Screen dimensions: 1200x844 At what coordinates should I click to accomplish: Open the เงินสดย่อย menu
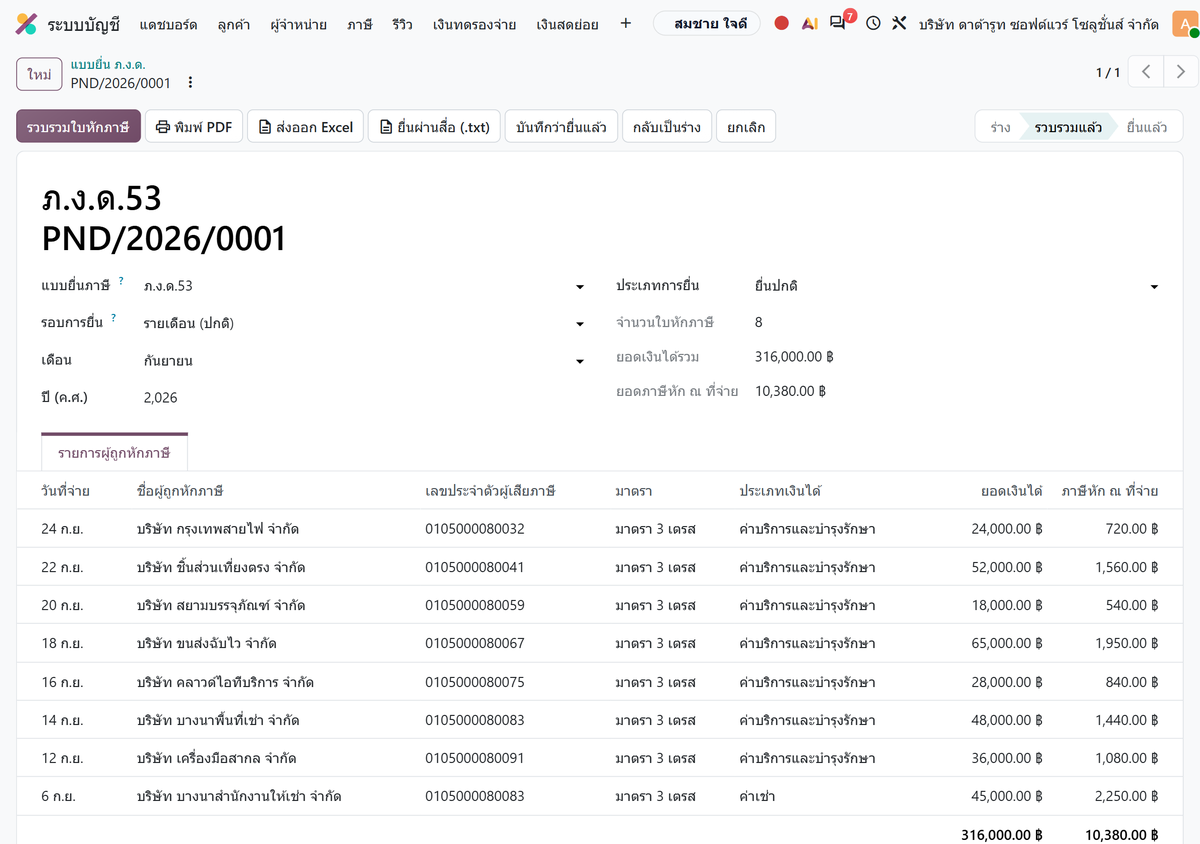click(567, 23)
